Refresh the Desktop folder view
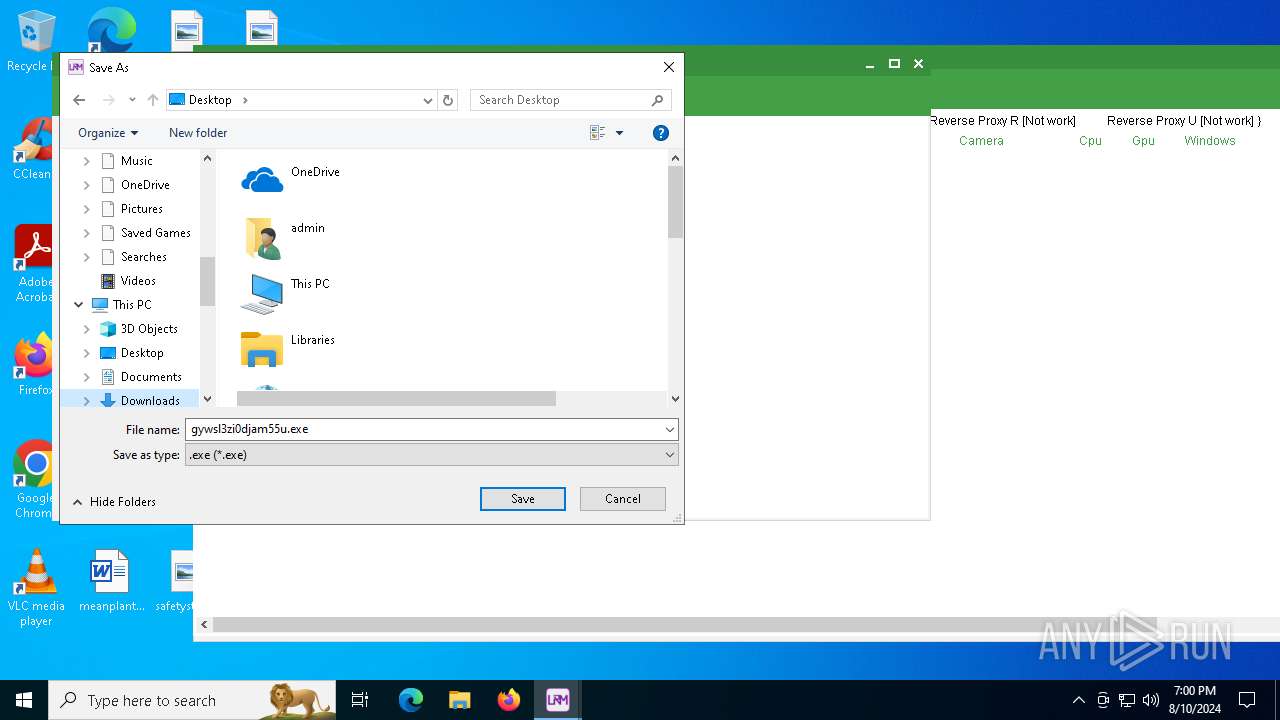 (x=448, y=100)
